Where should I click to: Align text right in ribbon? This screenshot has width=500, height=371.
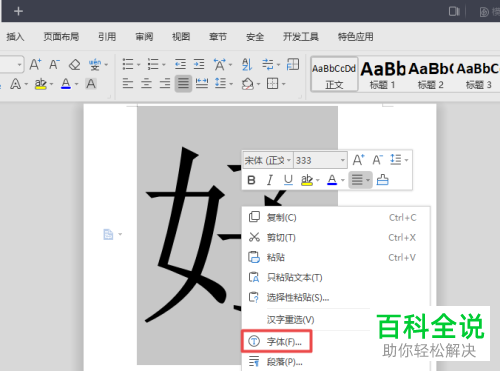click(x=165, y=83)
